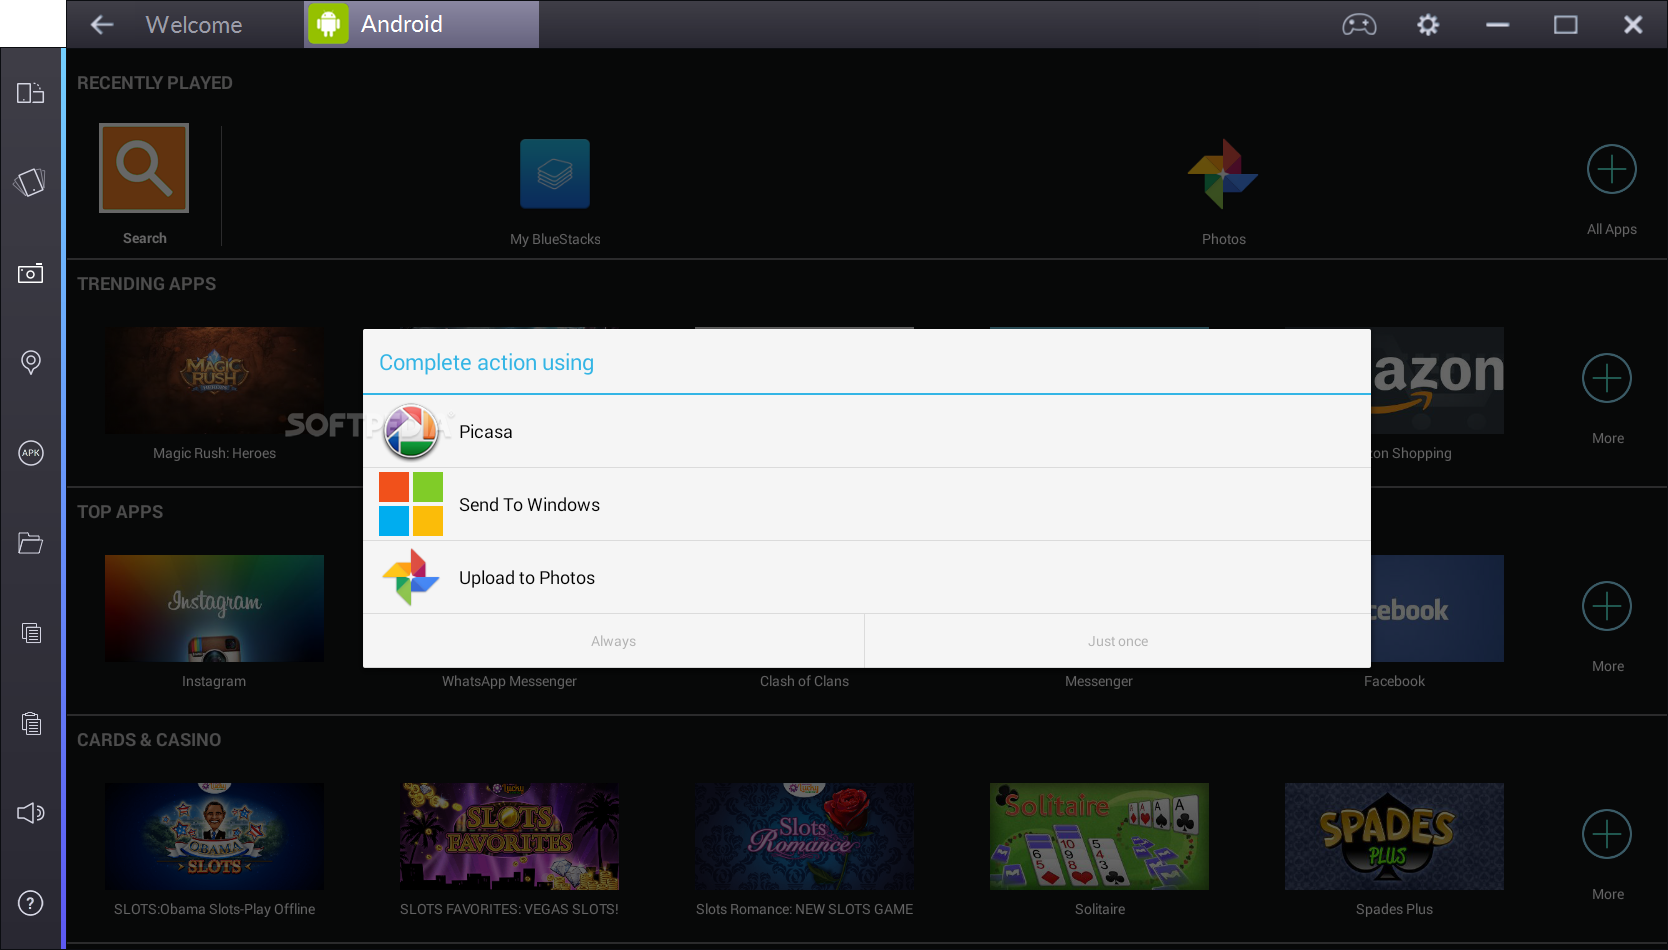Click the Messenger app label

1099,681
